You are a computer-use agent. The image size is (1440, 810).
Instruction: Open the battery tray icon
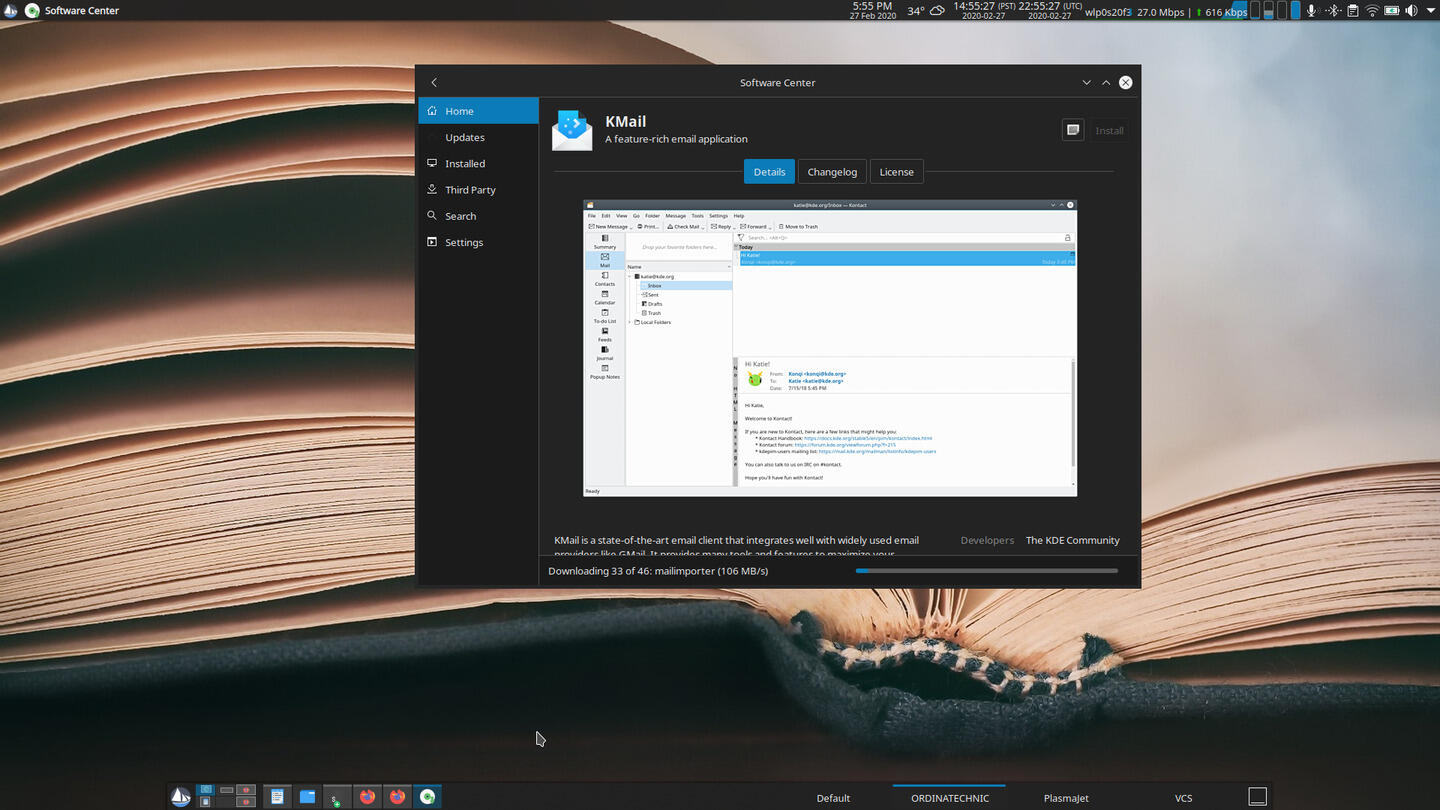[x=1391, y=11]
